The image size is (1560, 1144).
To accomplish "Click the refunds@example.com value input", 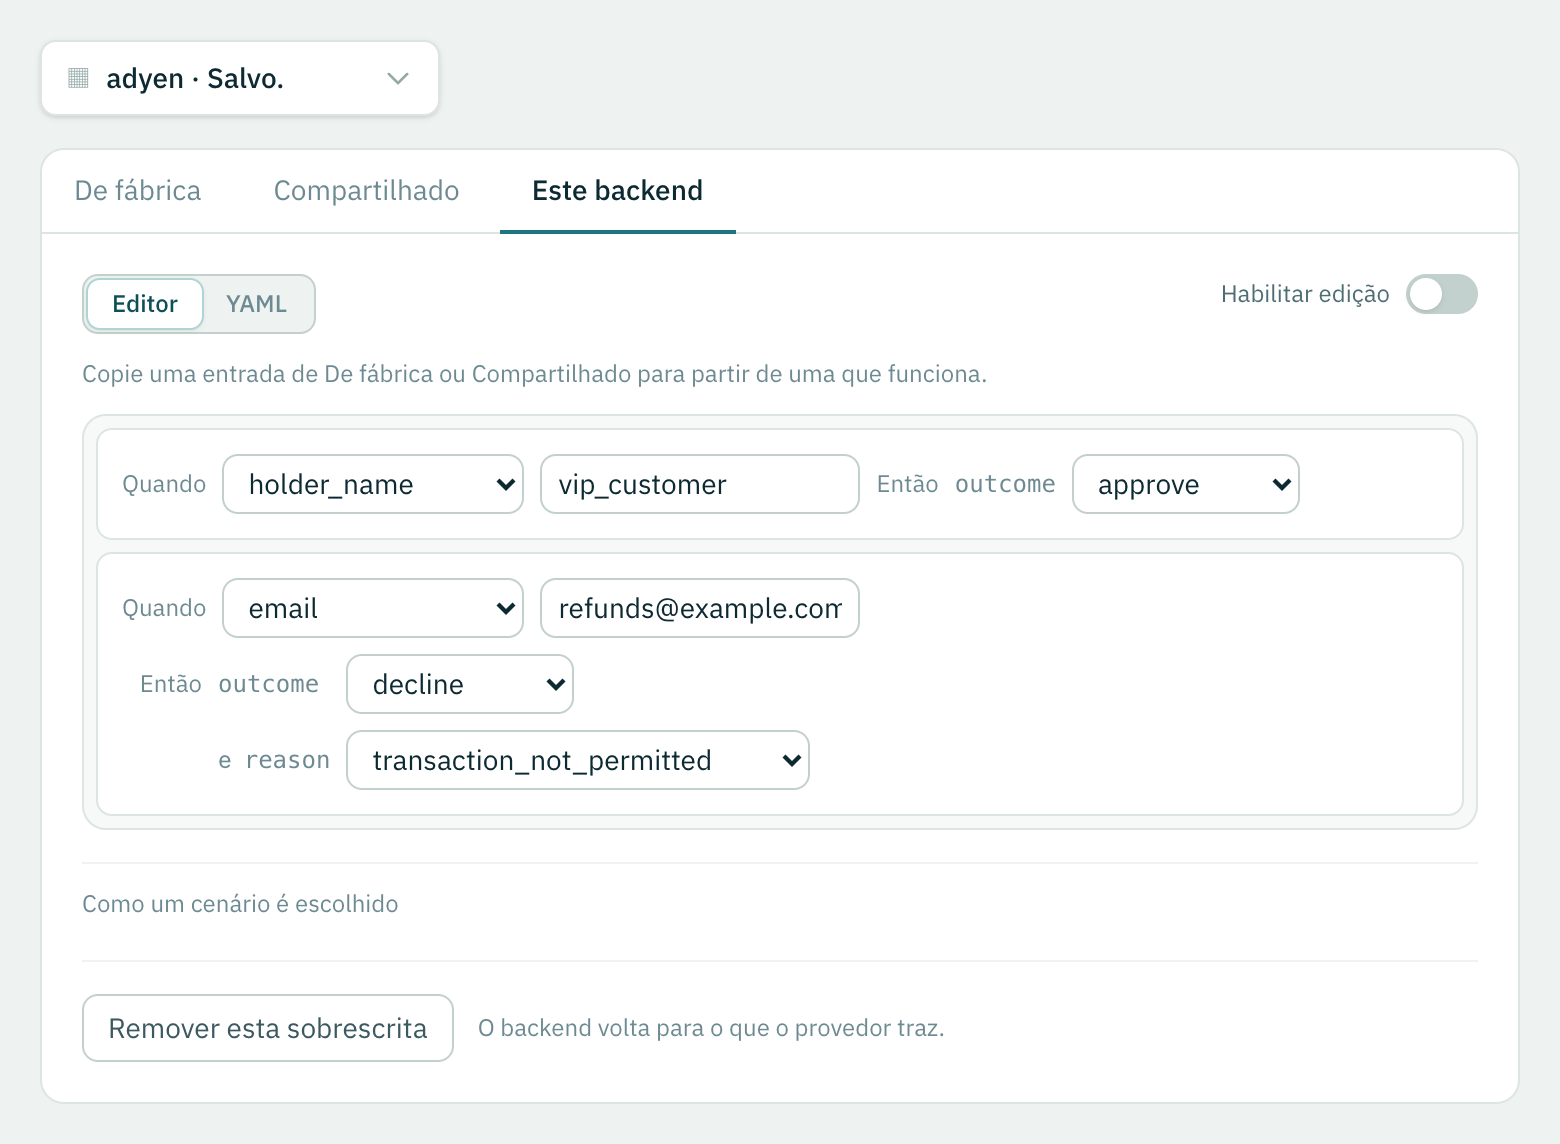I will coord(700,608).
